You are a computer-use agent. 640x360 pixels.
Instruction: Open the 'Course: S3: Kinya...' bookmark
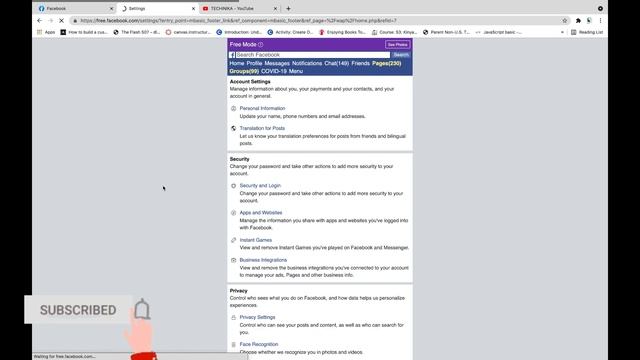(x=395, y=32)
